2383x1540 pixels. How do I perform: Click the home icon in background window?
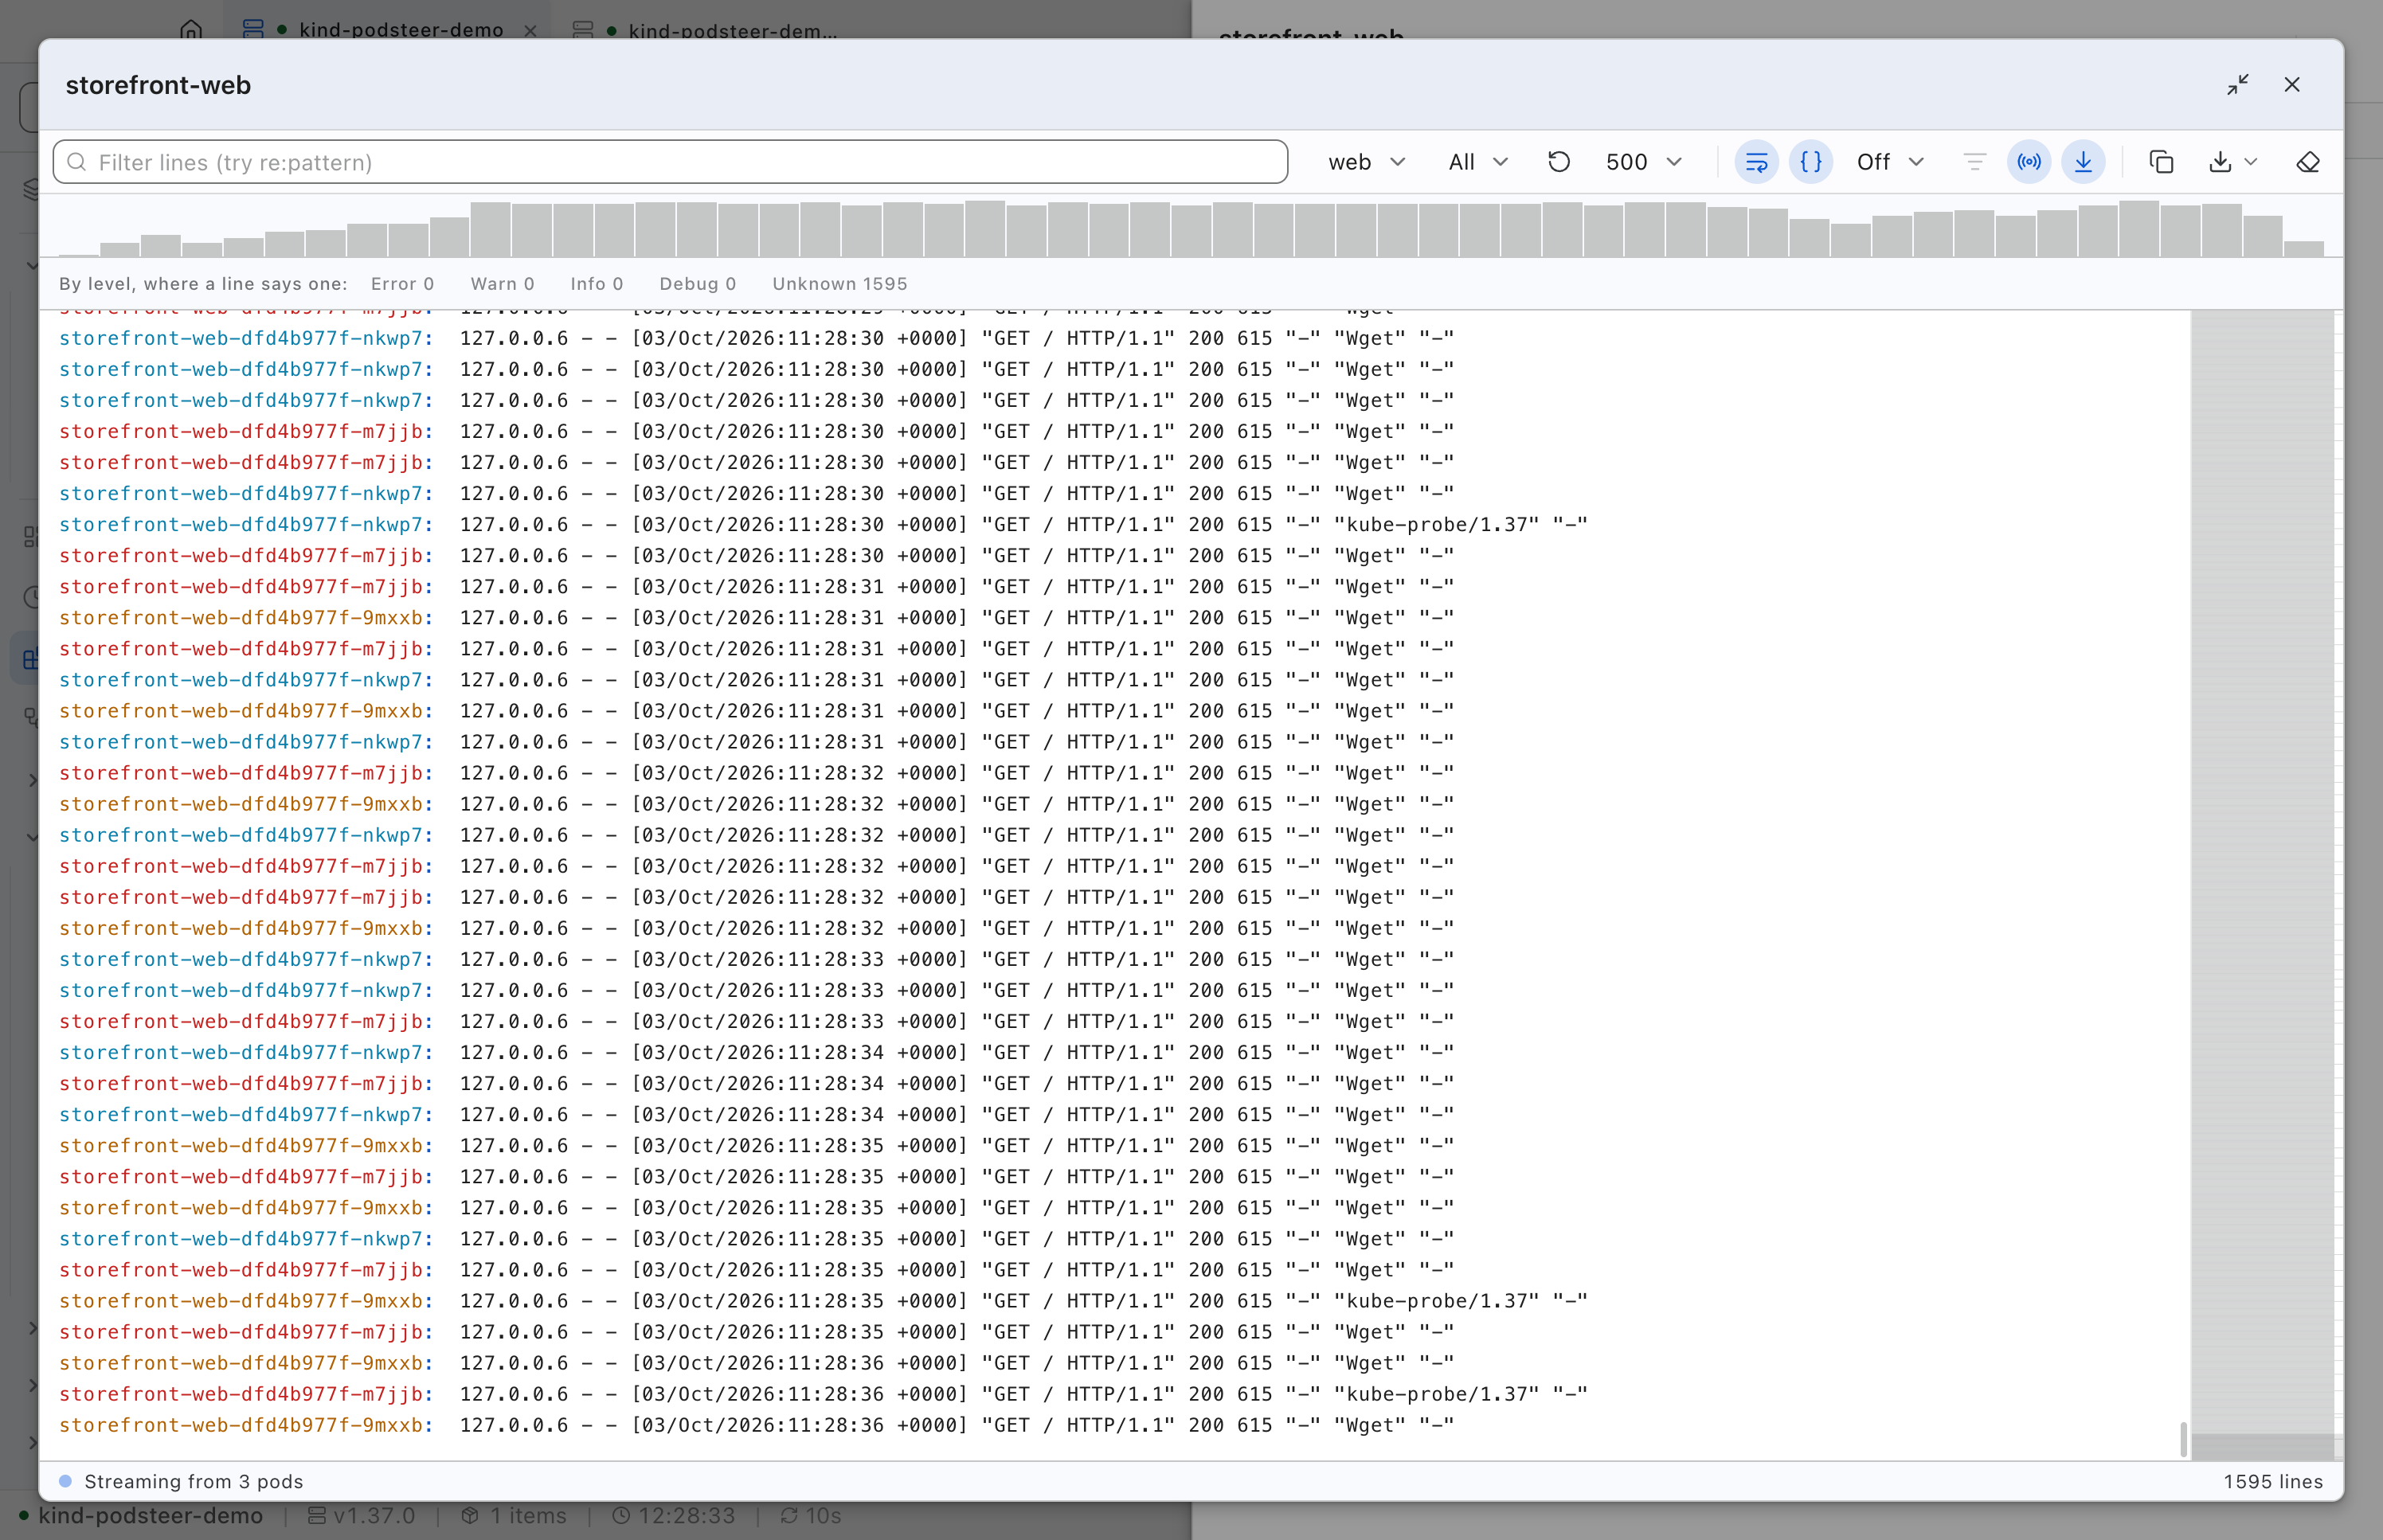click(191, 29)
